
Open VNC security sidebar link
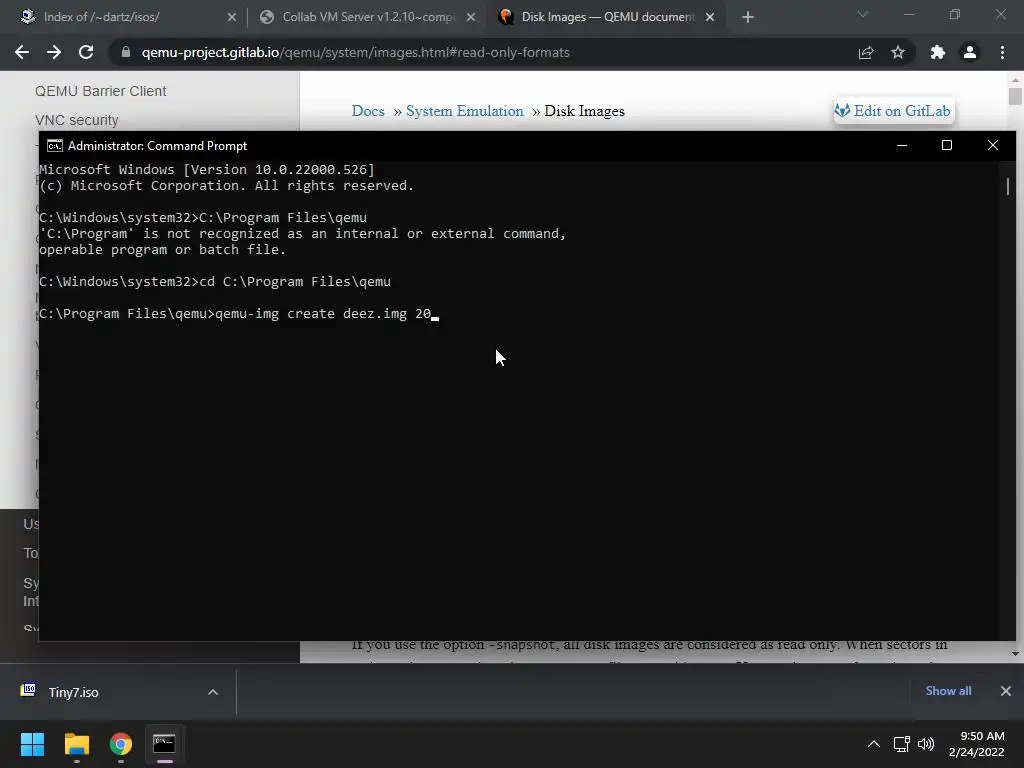coord(76,120)
